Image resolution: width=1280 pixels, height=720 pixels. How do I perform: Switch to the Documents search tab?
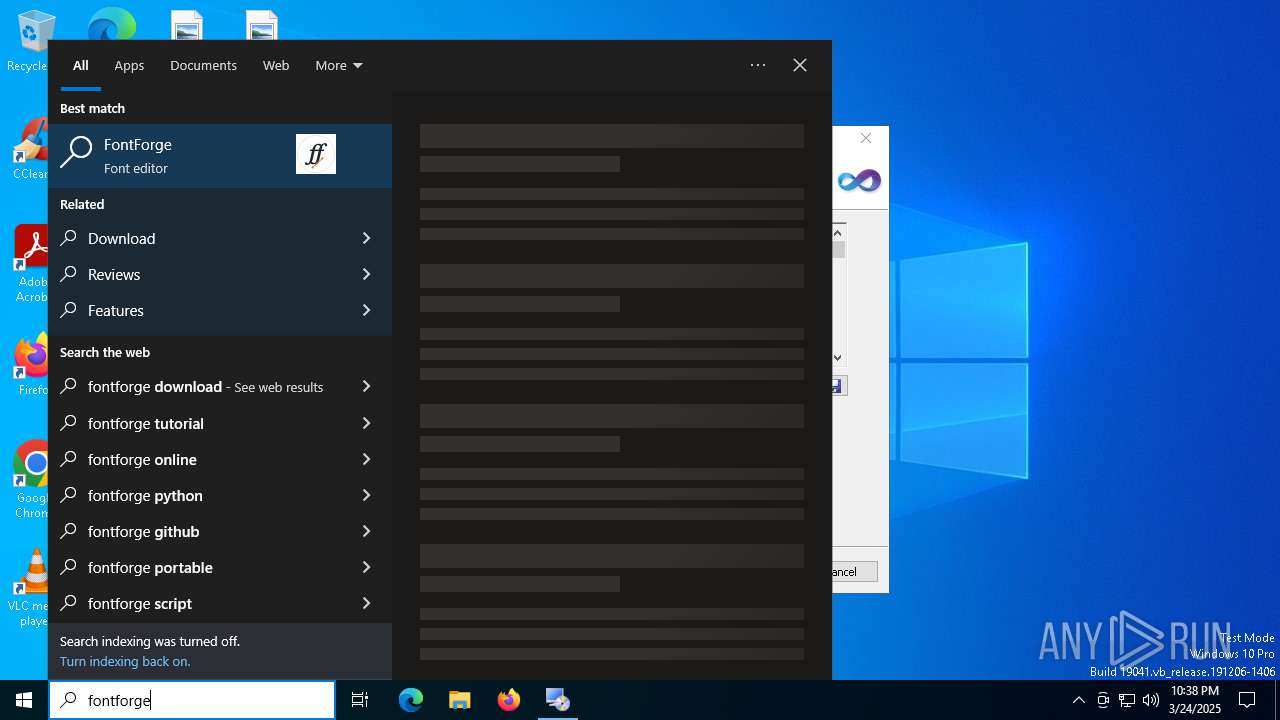pos(203,65)
